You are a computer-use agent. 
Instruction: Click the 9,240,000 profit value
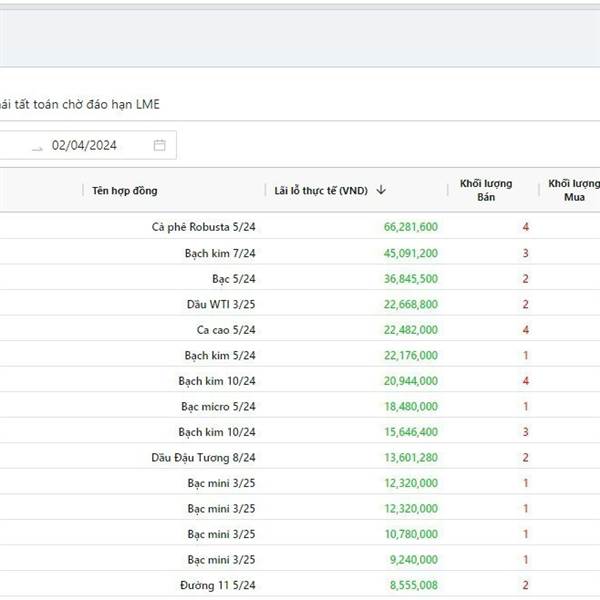(x=413, y=560)
